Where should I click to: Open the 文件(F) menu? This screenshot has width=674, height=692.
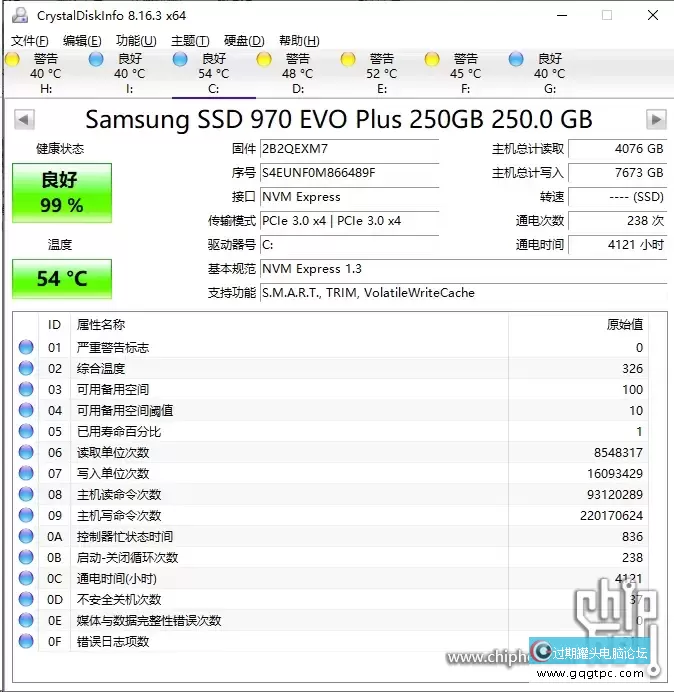[x=29, y=41]
